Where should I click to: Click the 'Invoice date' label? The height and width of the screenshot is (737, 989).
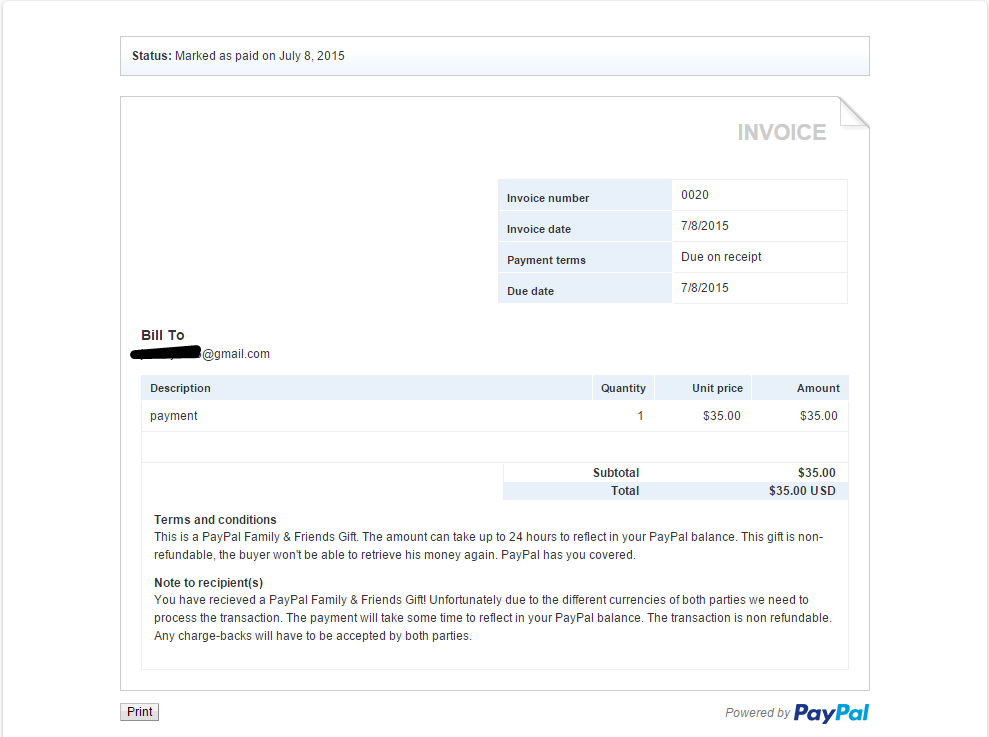point(539,229)
